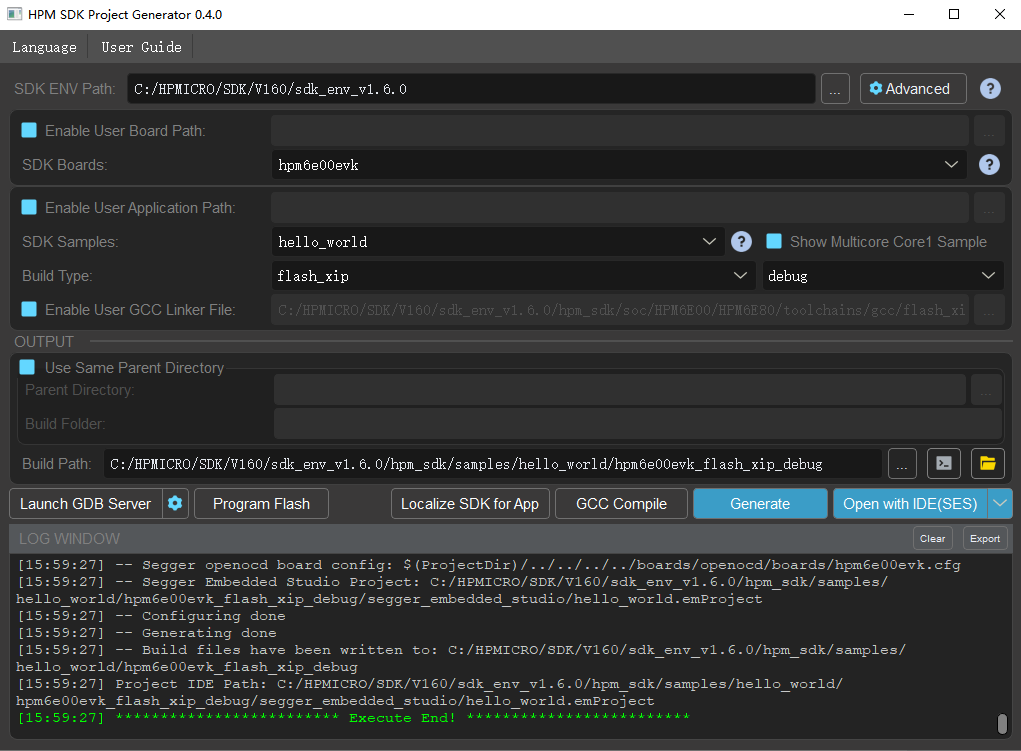Open build path folder in explorer
1021x751 pixels.
[x=988, y=464]
